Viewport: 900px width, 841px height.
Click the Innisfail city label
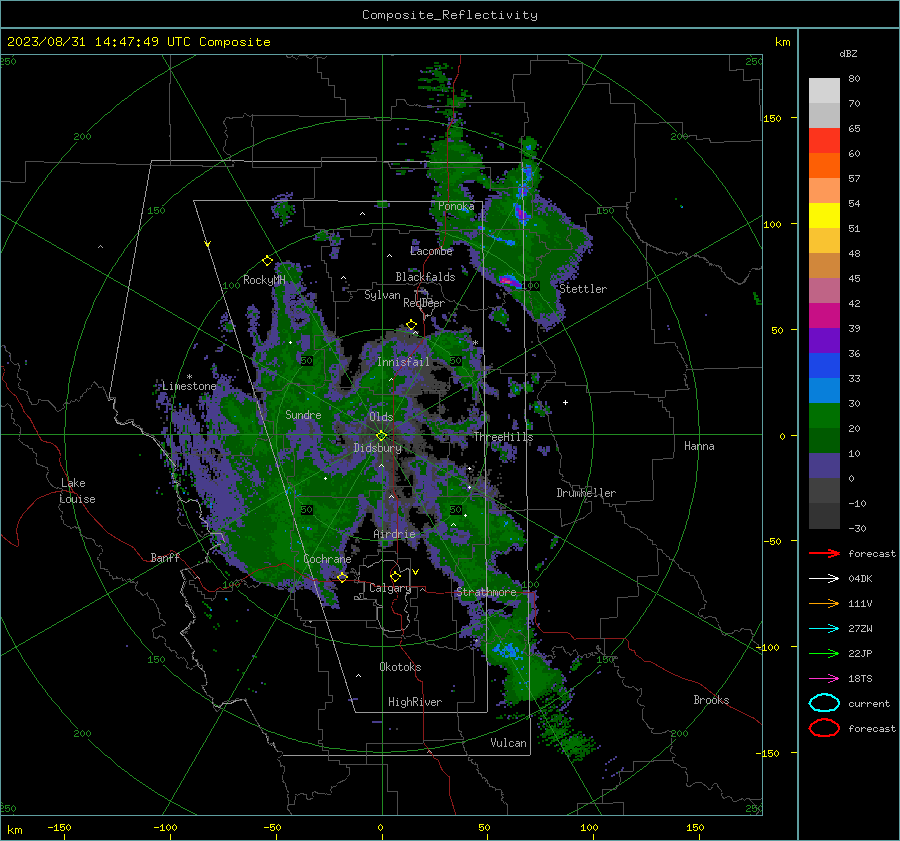point(403,362)
